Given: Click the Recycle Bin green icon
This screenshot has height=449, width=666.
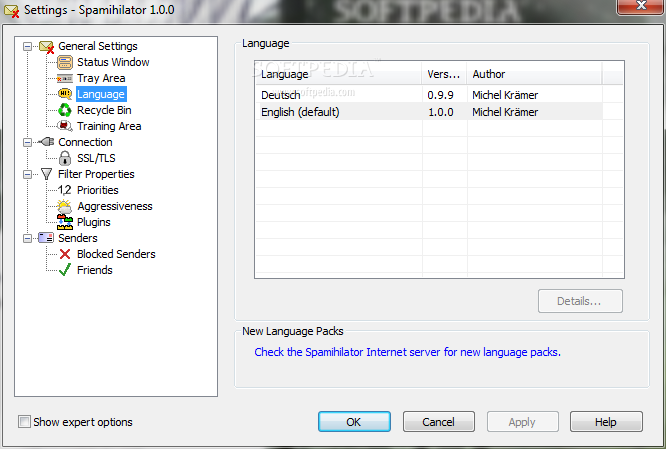Looking at the screenshot, I should click(x=65, y=110).
